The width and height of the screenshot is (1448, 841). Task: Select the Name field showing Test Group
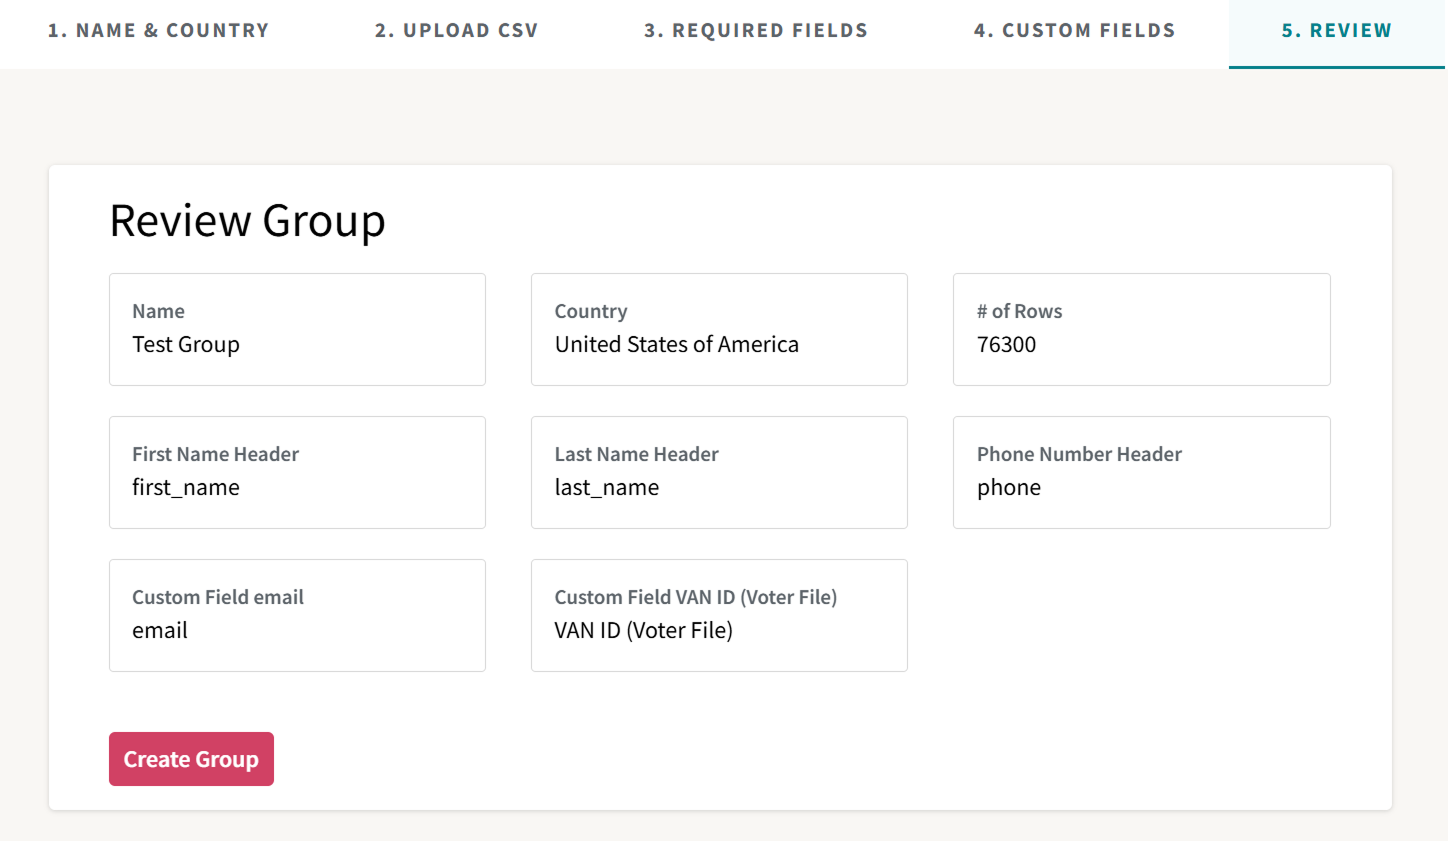coord(297,329)
